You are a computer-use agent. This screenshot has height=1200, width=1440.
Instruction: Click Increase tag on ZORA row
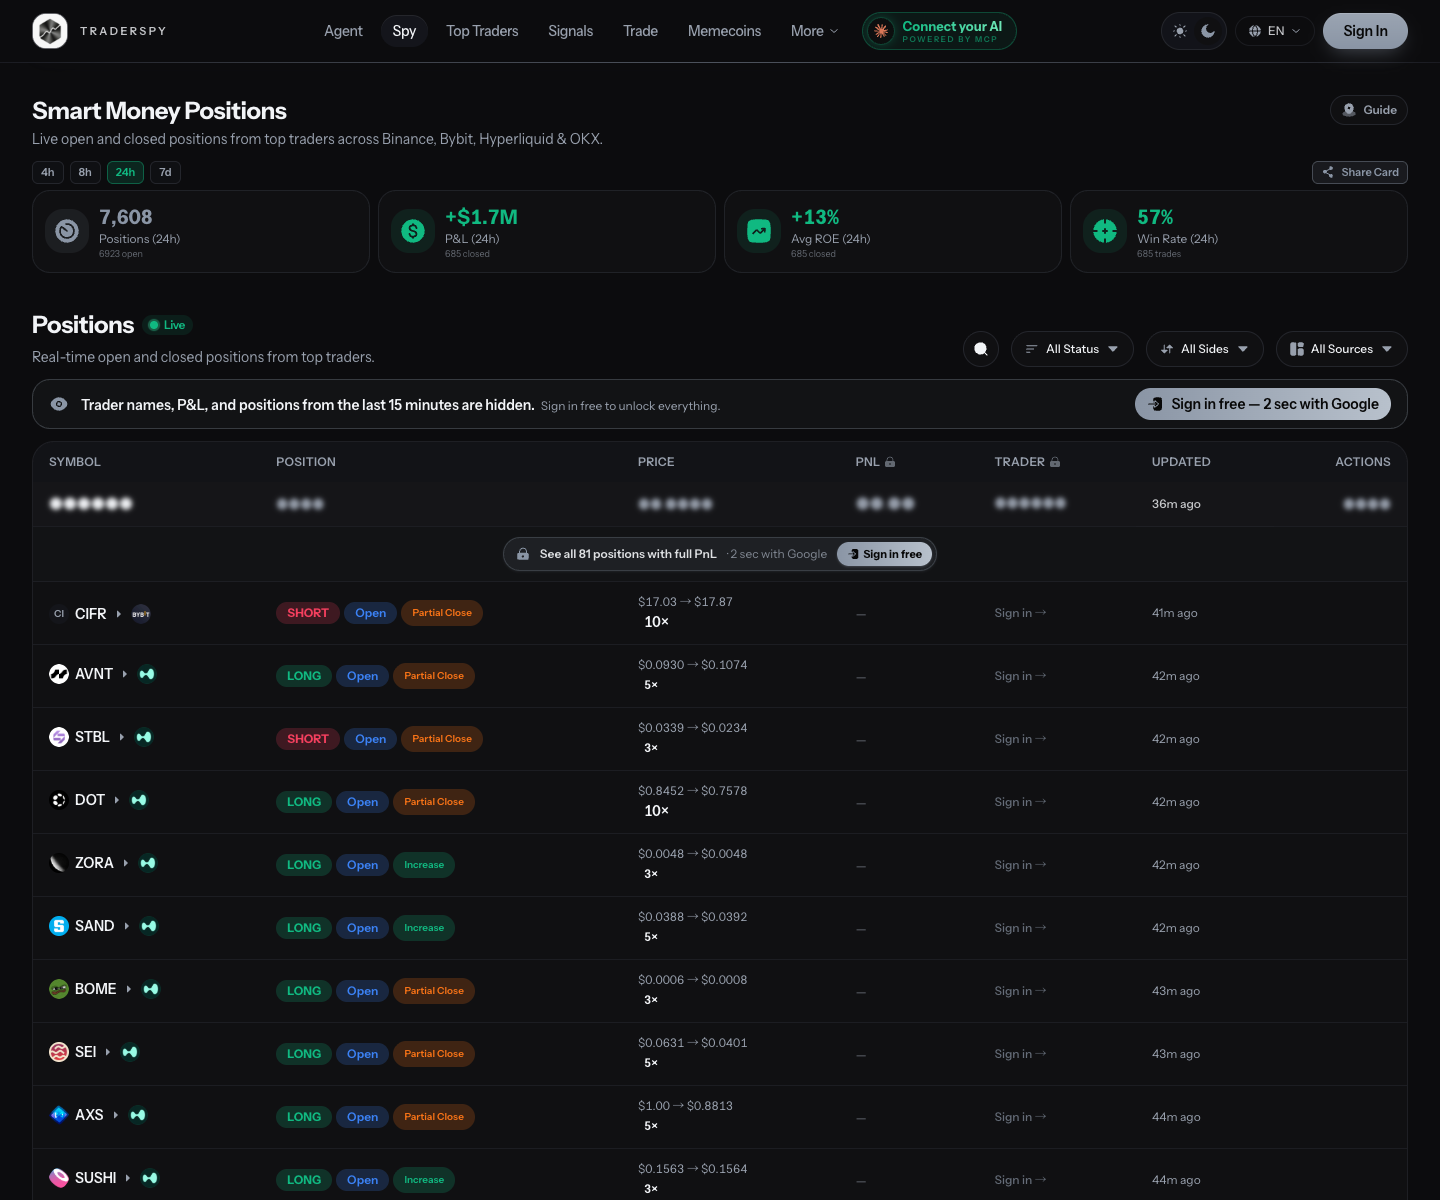point(424,865)
